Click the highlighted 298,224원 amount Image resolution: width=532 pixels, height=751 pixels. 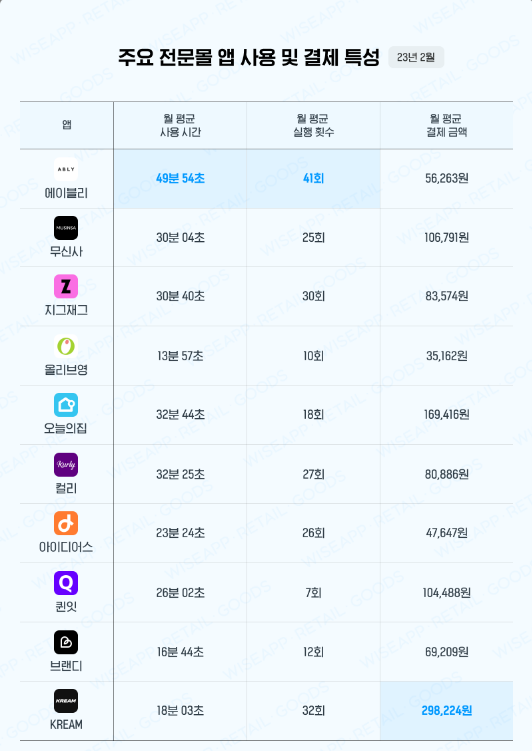coord(446,710)
